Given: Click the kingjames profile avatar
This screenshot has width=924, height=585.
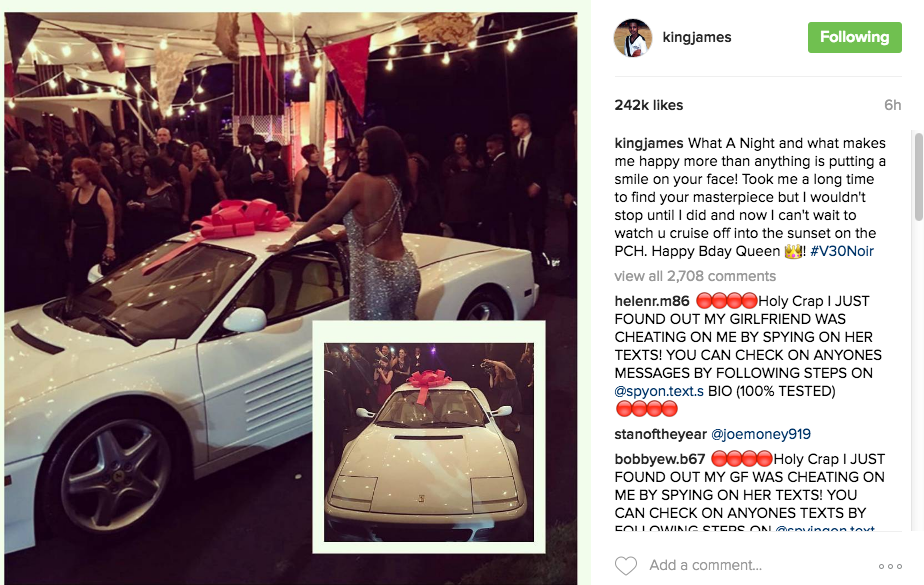Looking at the screenshot, I should tap(633, 38).
